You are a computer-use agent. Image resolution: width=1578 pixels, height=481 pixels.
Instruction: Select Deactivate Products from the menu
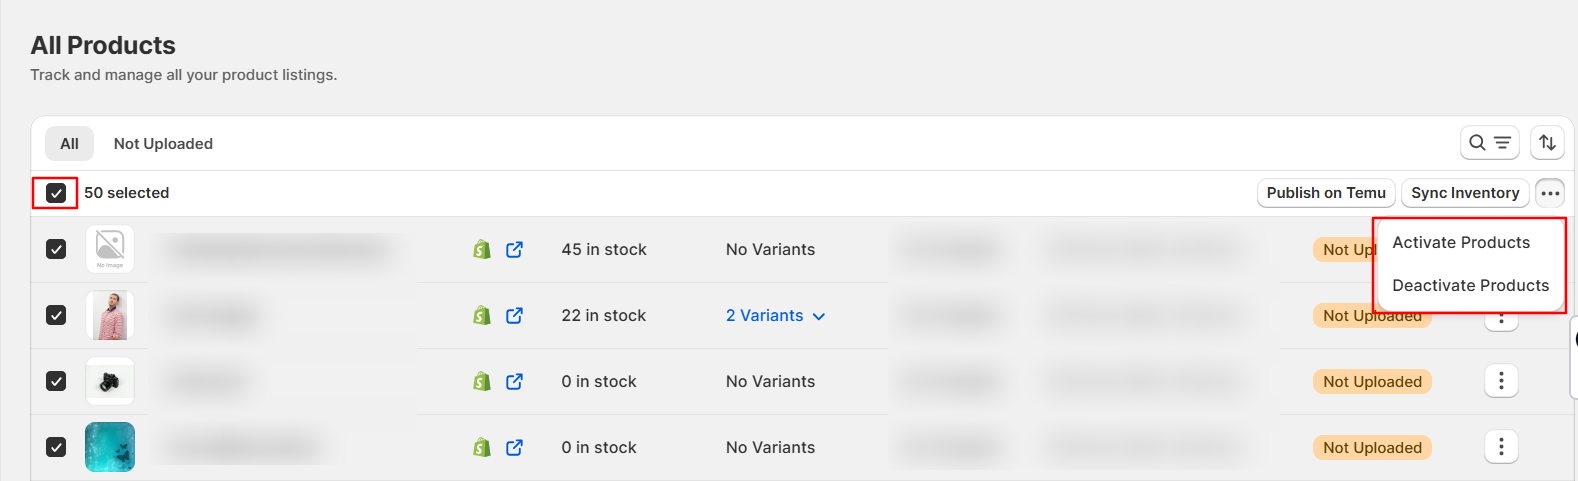pyautogui.click(x=1470, y=285)
